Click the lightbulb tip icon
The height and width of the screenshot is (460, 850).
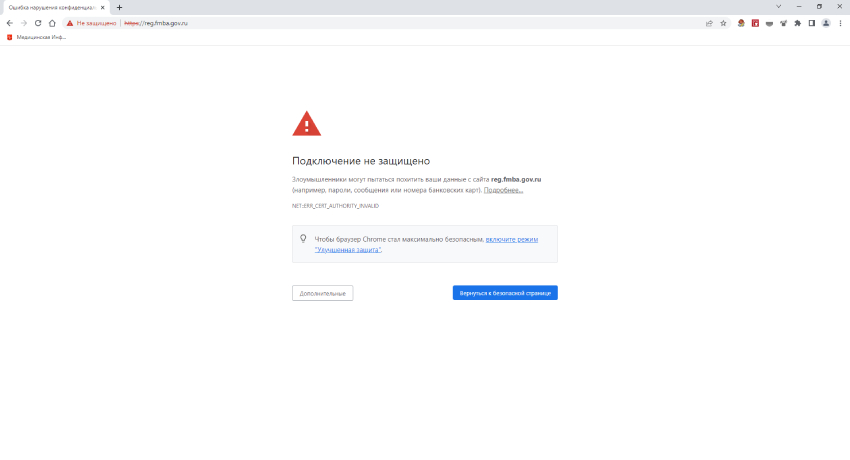click(x=303, y=238)
